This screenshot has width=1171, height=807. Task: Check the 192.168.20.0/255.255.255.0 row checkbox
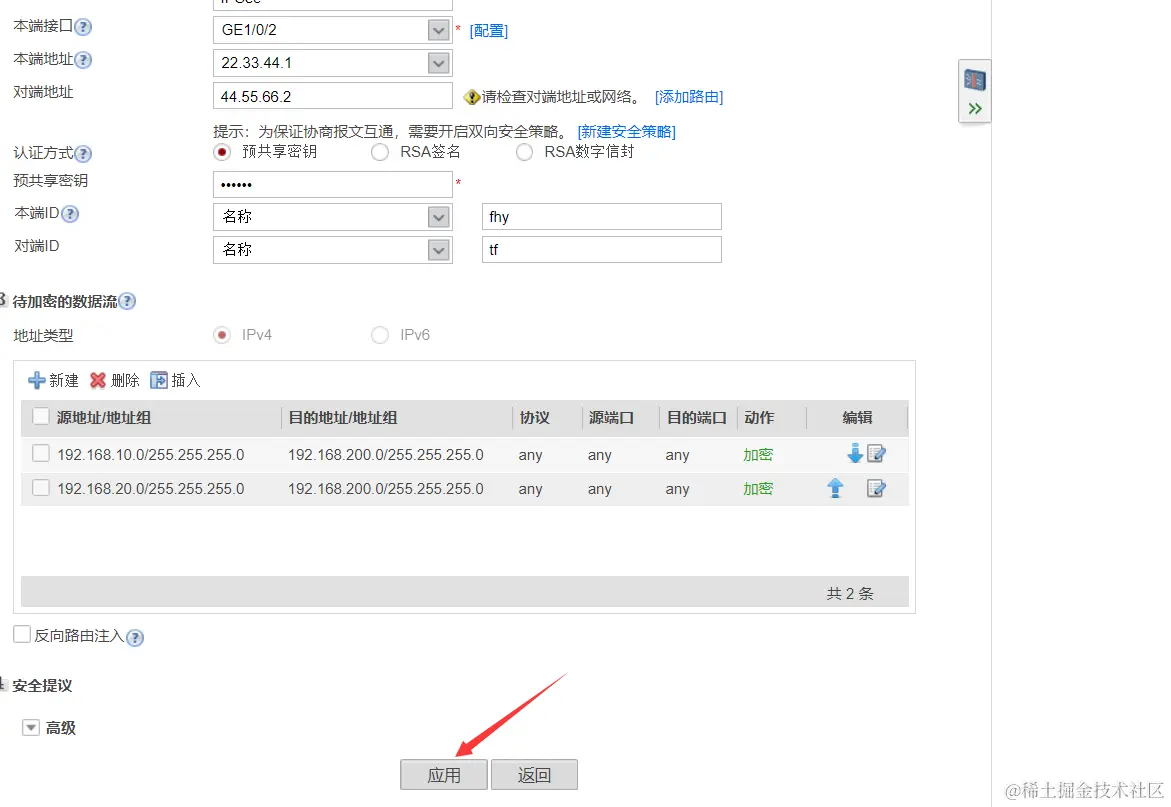pos(41,487)
